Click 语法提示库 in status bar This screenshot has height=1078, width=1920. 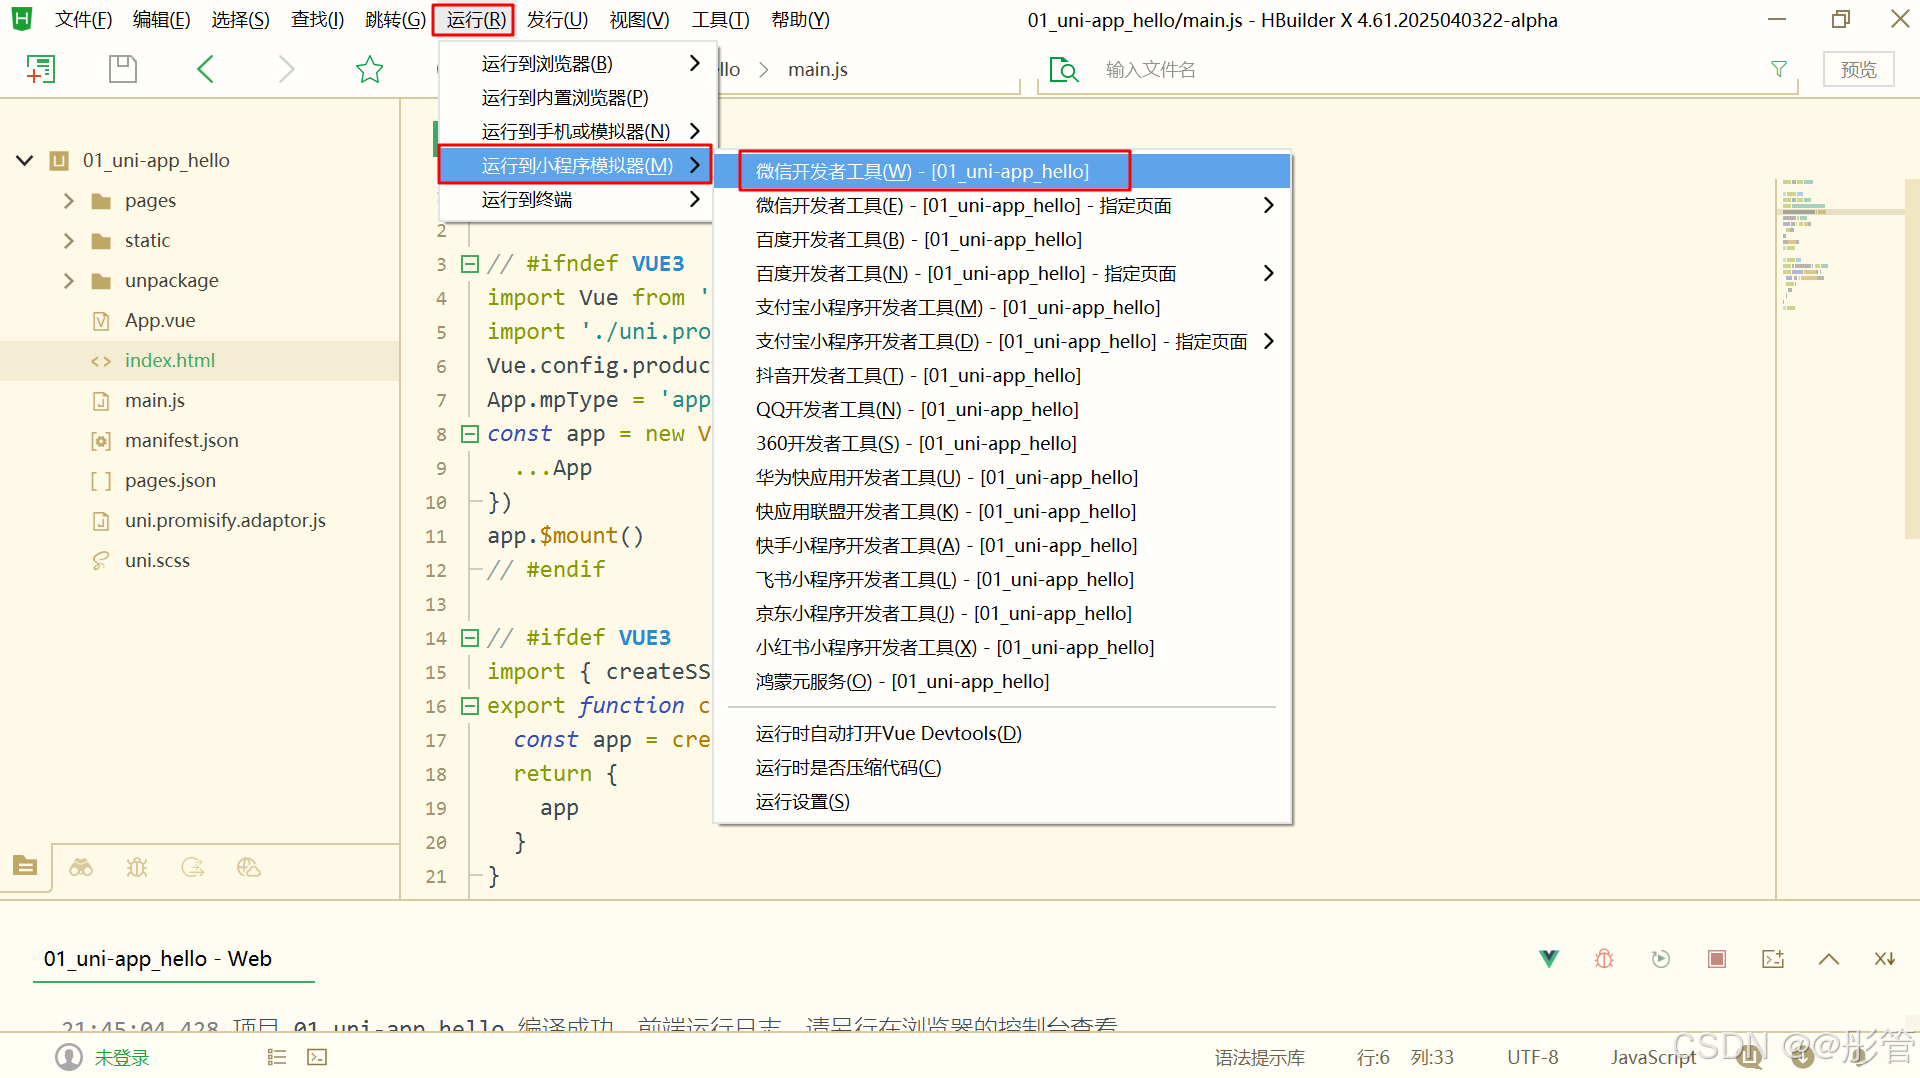point(1259,1057)
